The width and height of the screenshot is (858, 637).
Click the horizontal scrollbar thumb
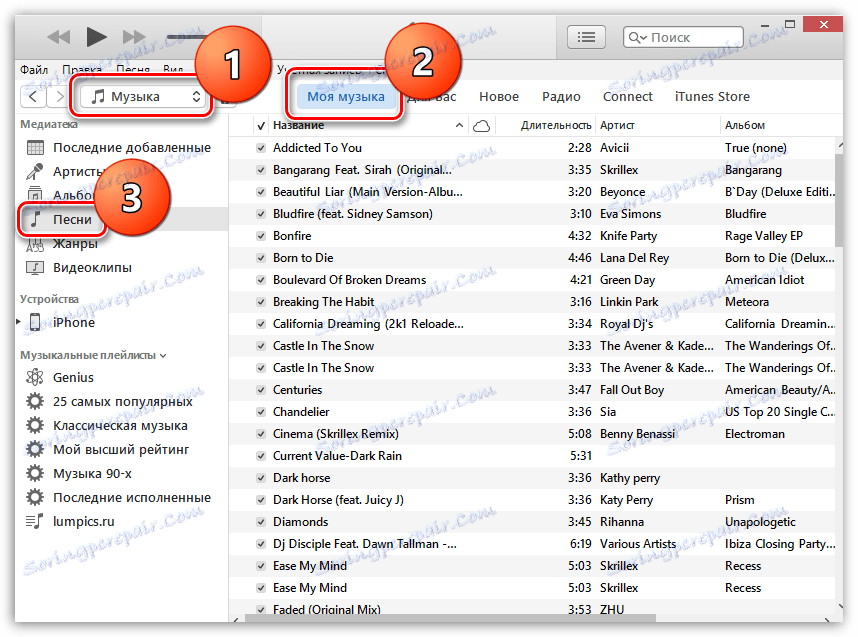(450, 618)
